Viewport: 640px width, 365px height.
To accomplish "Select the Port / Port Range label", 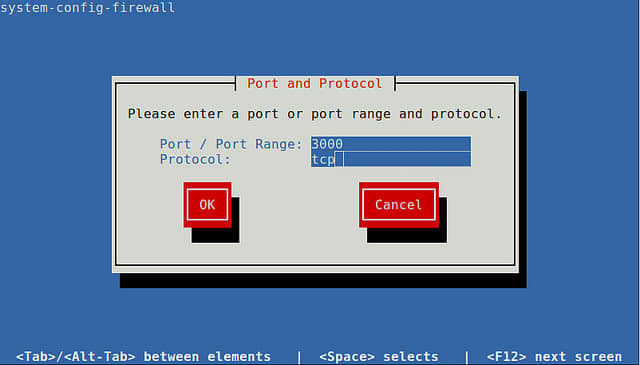I will coord(231,144).
